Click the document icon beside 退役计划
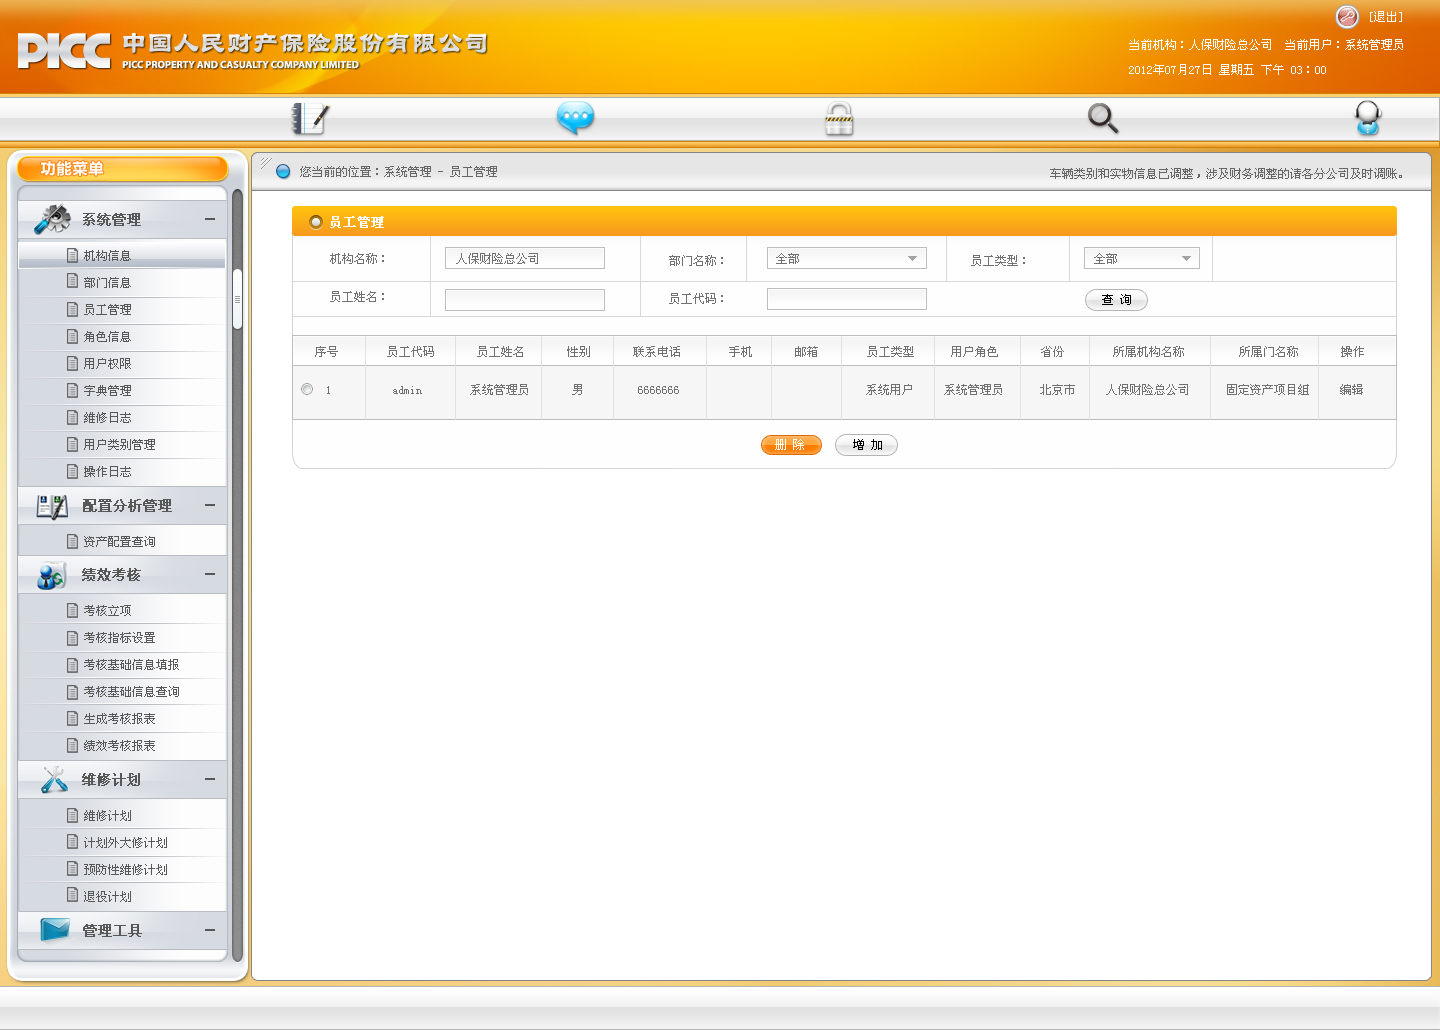 (72, 896)
